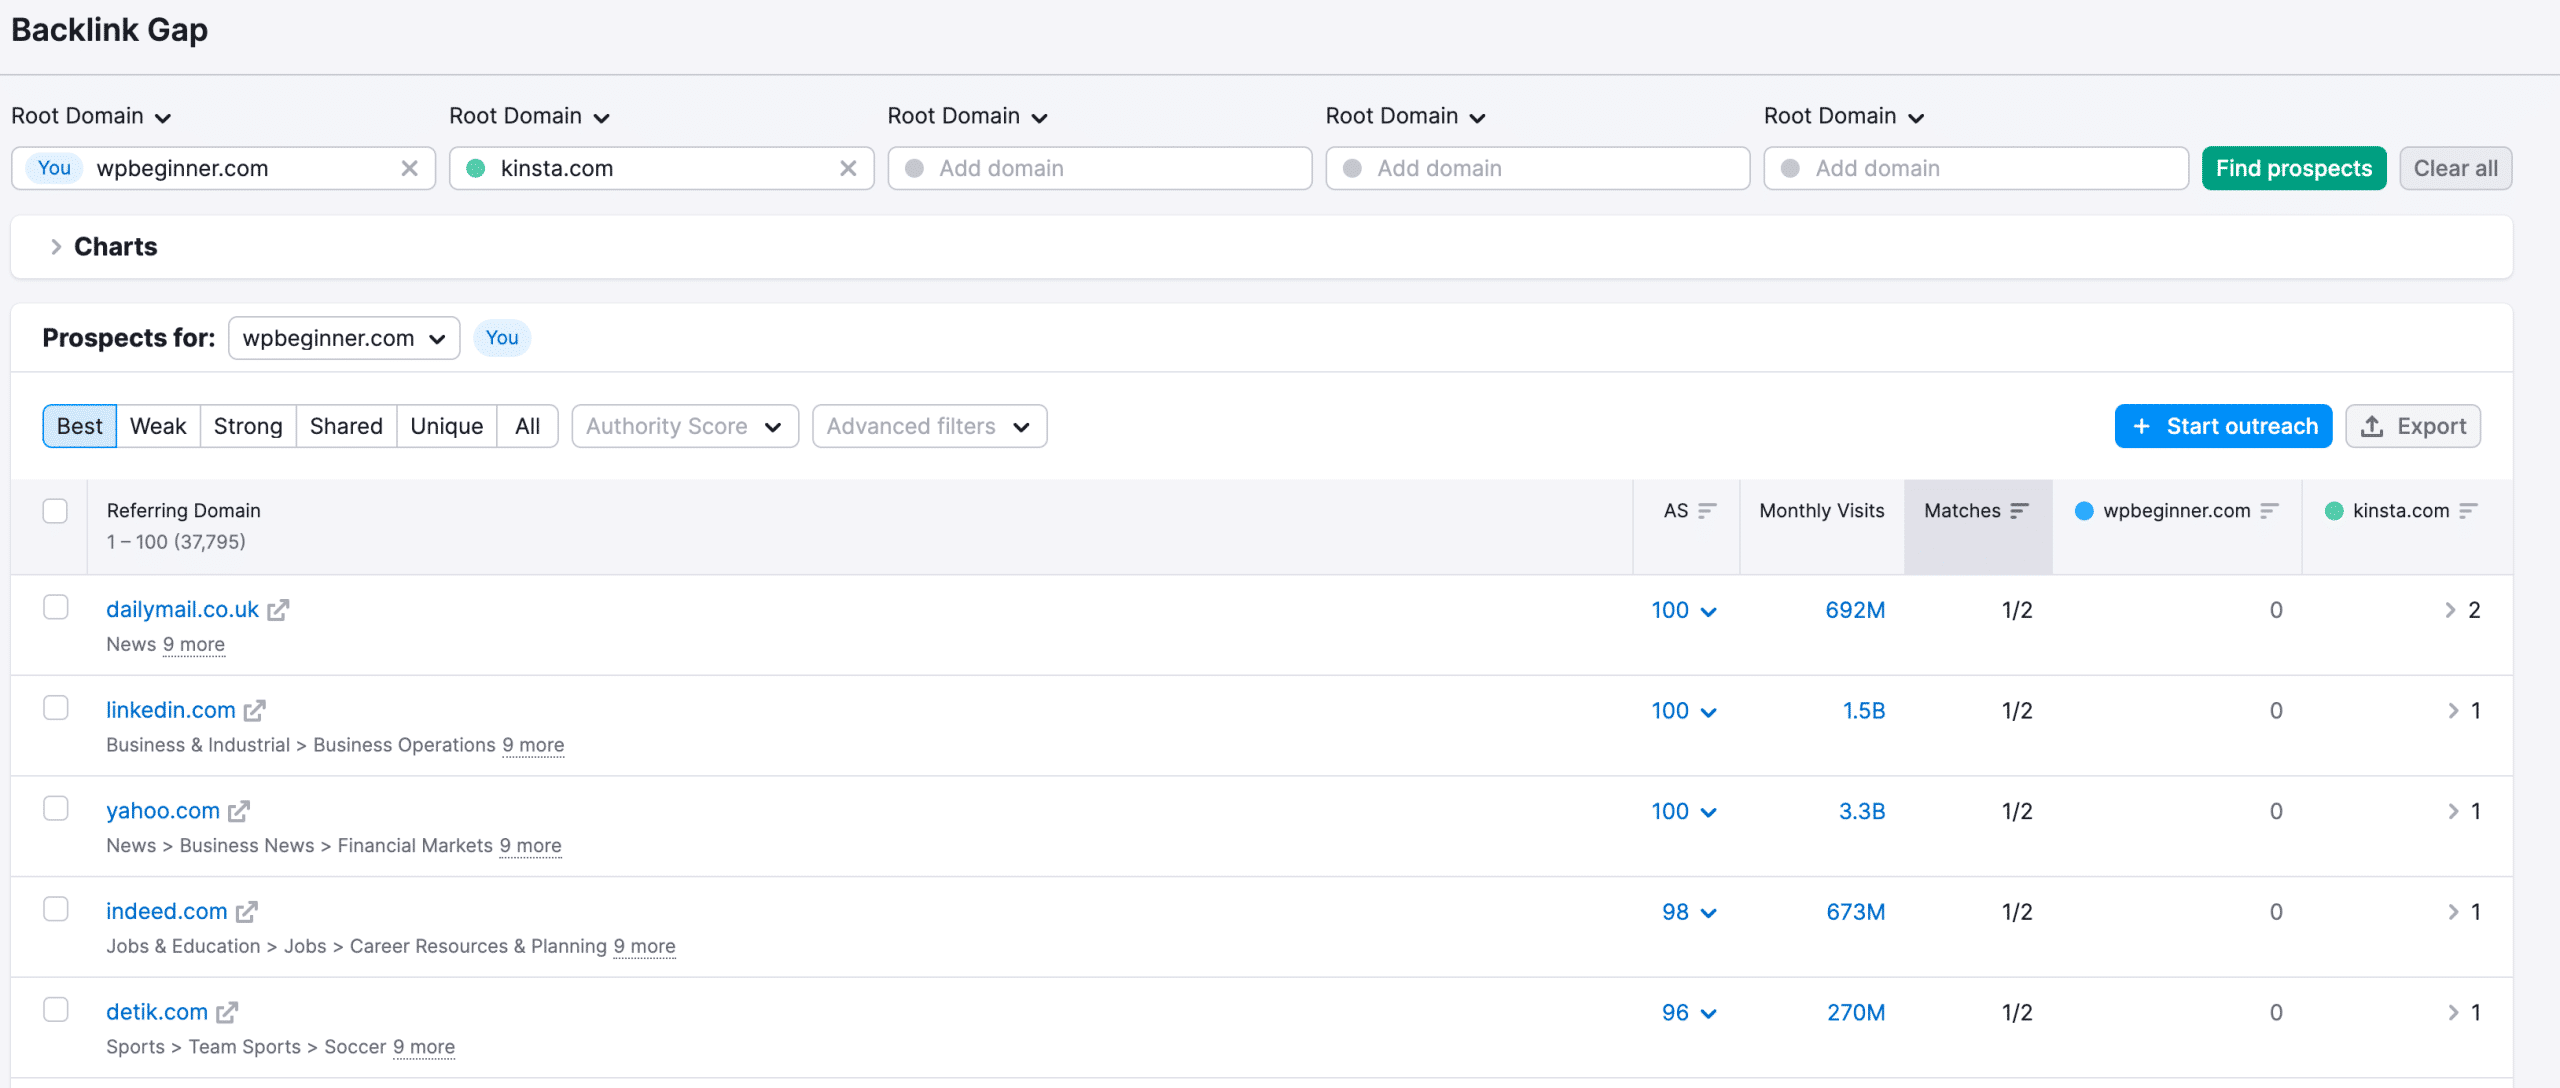2560x1088 pixels.
Task: Open Advanced filters dropdown
Action: tap(929, 426)
